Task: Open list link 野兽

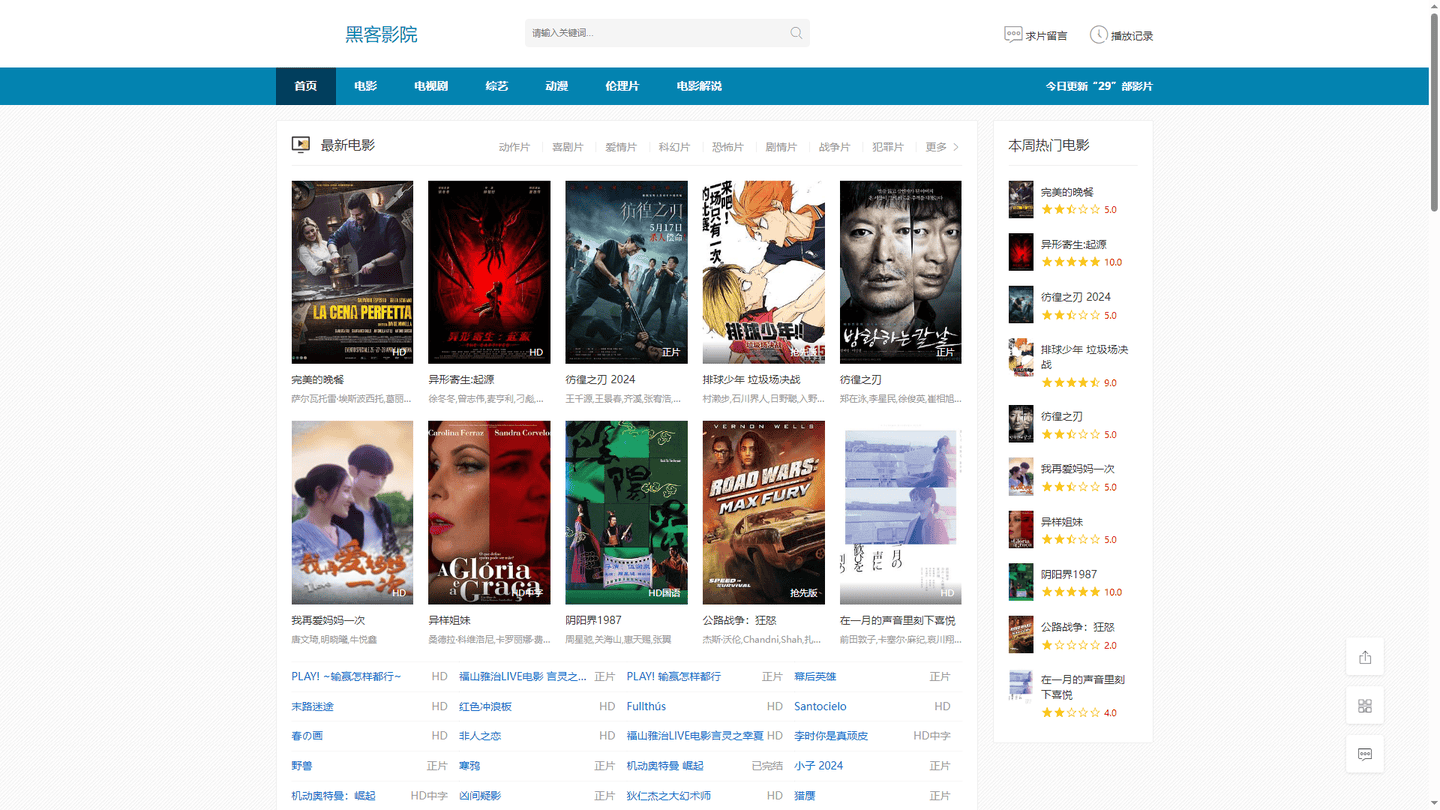Action: [x=302, y=766]
